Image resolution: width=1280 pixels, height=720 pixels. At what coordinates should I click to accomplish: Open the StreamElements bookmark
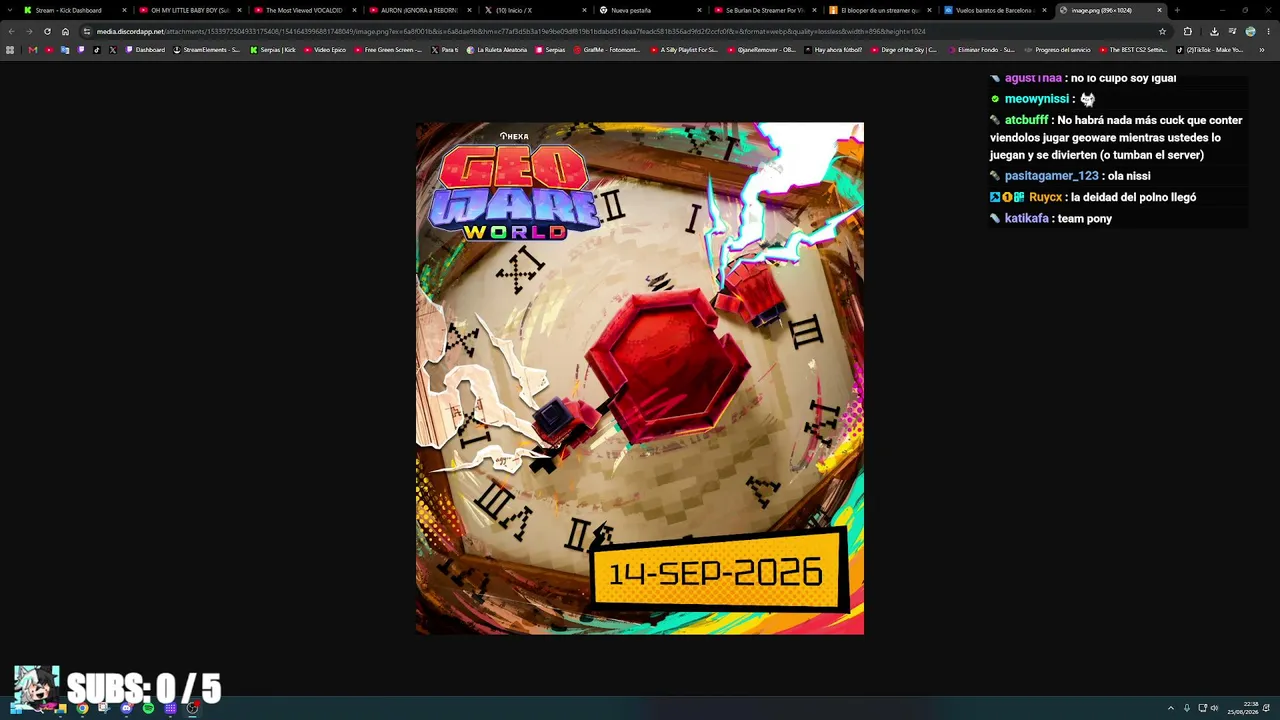(207, 50)
